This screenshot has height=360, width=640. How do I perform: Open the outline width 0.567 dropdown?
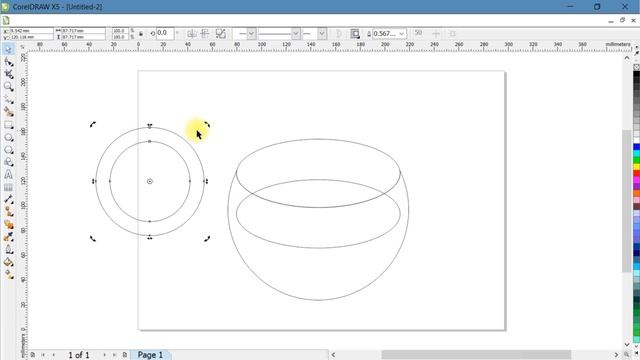[x=402, y=34]
